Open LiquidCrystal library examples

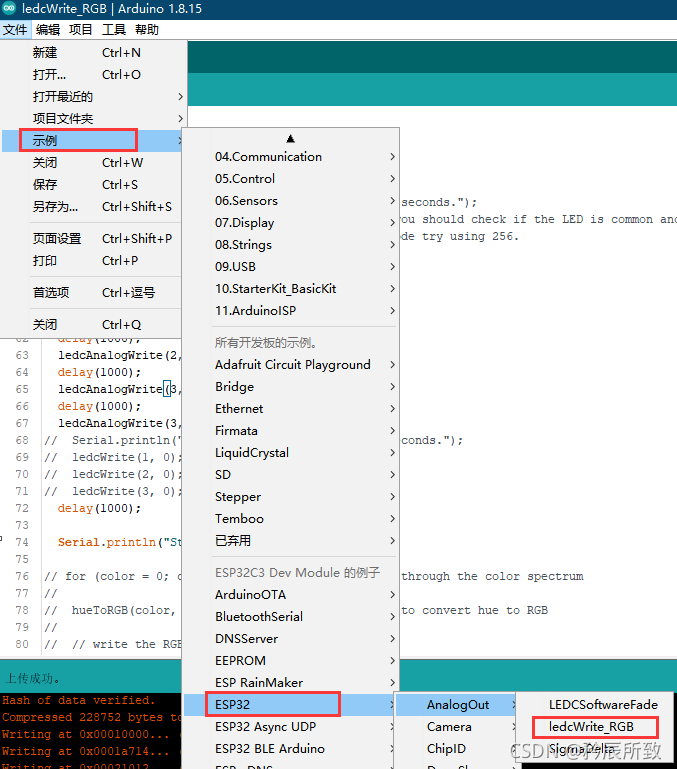click(290, 453)
